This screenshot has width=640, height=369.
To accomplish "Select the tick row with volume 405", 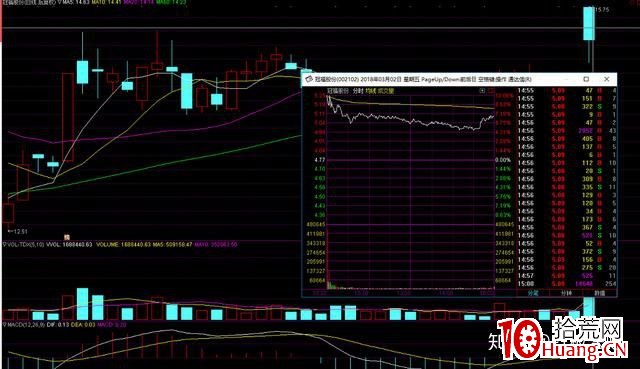I will pos(567,139).
